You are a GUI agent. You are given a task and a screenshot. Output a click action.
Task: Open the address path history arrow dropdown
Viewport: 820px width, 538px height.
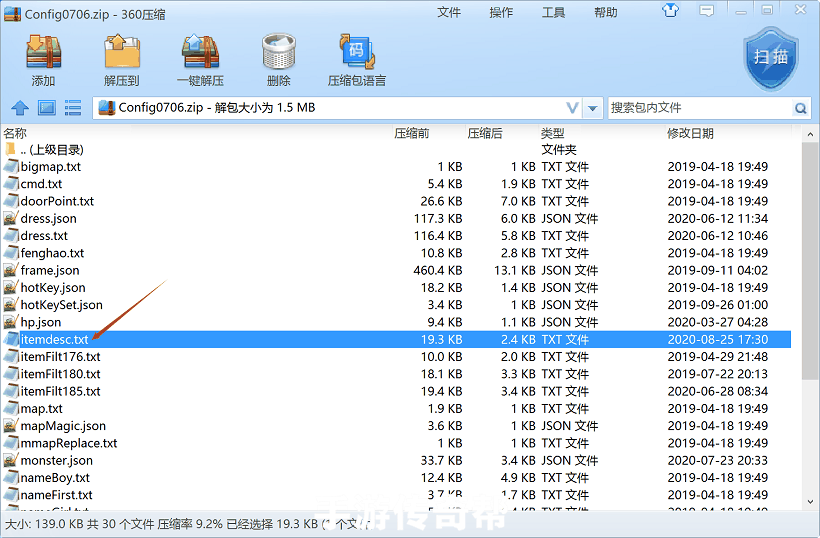coord(593,108)
